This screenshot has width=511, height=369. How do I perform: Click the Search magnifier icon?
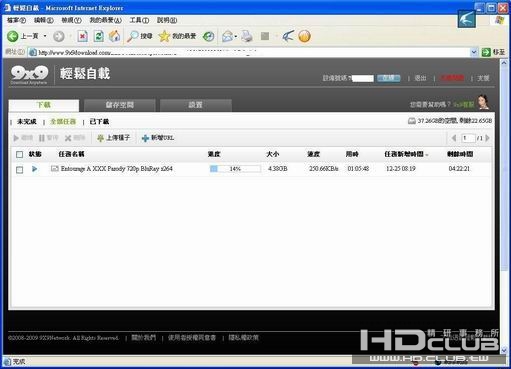(132, 36)
